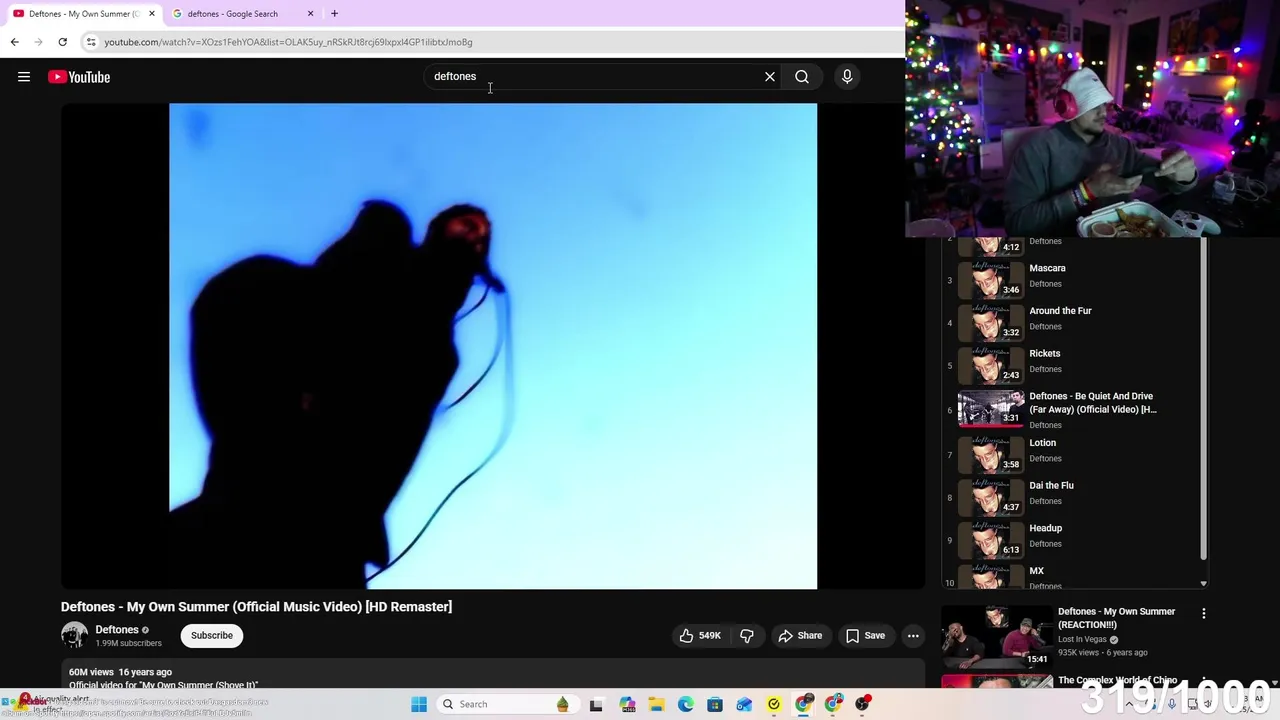Viewport: 1280px width, 720px height.
Task: Click the browser address bar URL
Action: pyautogui.click(x=288, y=42)
